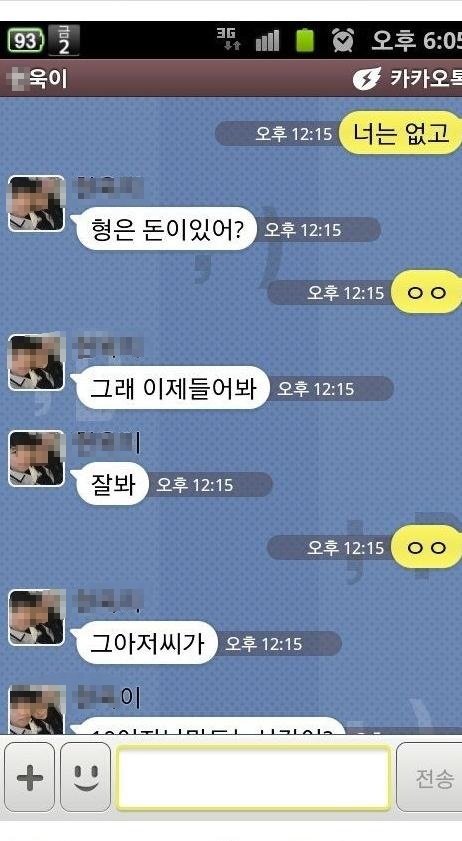Tap the plus attachment button
This screenshot has height=841, width=462.
point(30,776)
